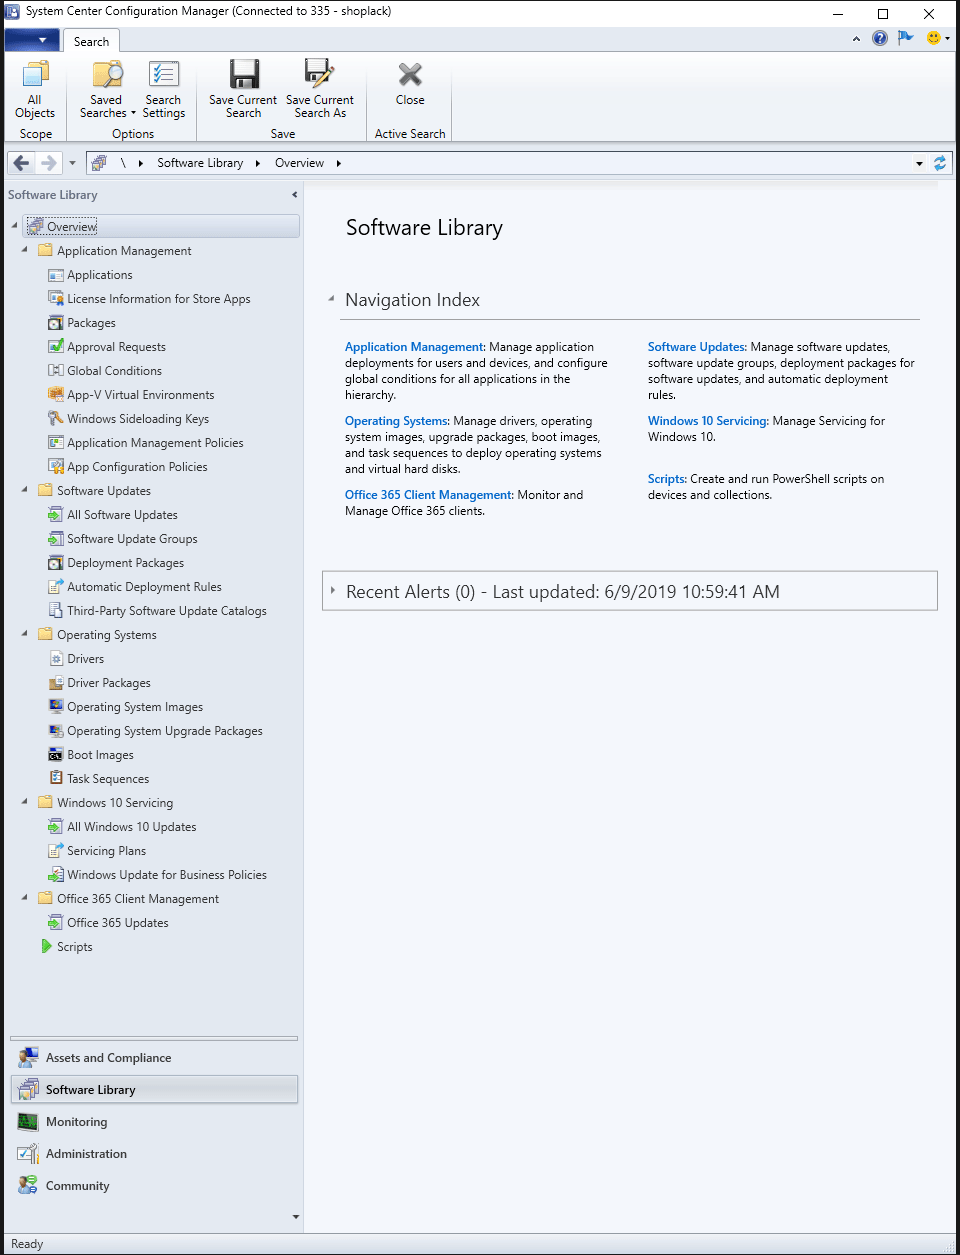The width and height of the screenshot is (960, 1255).
Task: Open the Administration workspace
Action: pyautogui.click(x=154, y=1154)
